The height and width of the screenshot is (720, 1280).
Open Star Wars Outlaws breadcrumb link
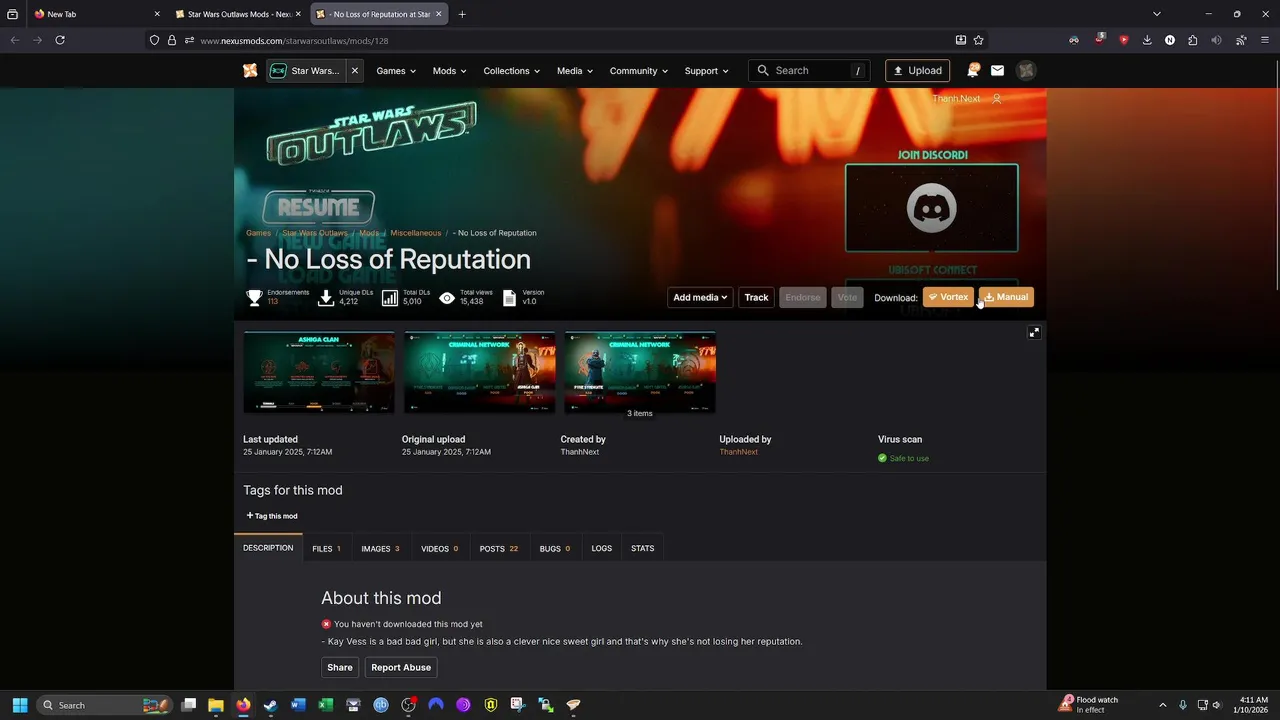pyautogui.click(x=315, y=233)
